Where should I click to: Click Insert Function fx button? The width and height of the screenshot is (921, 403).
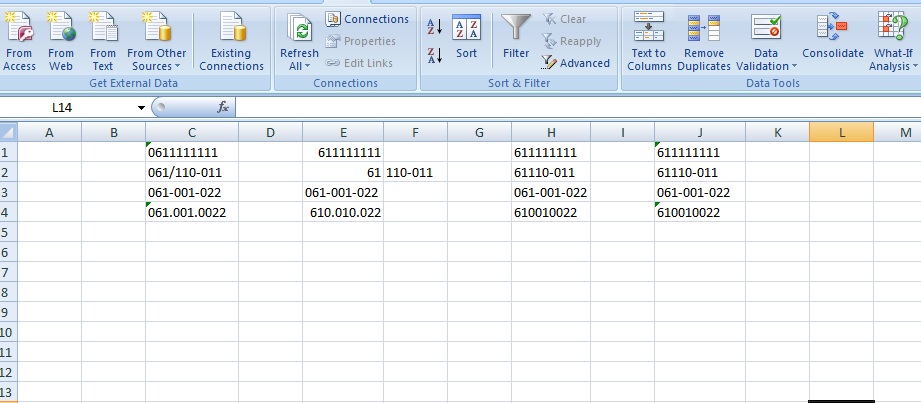pos(223,108)
